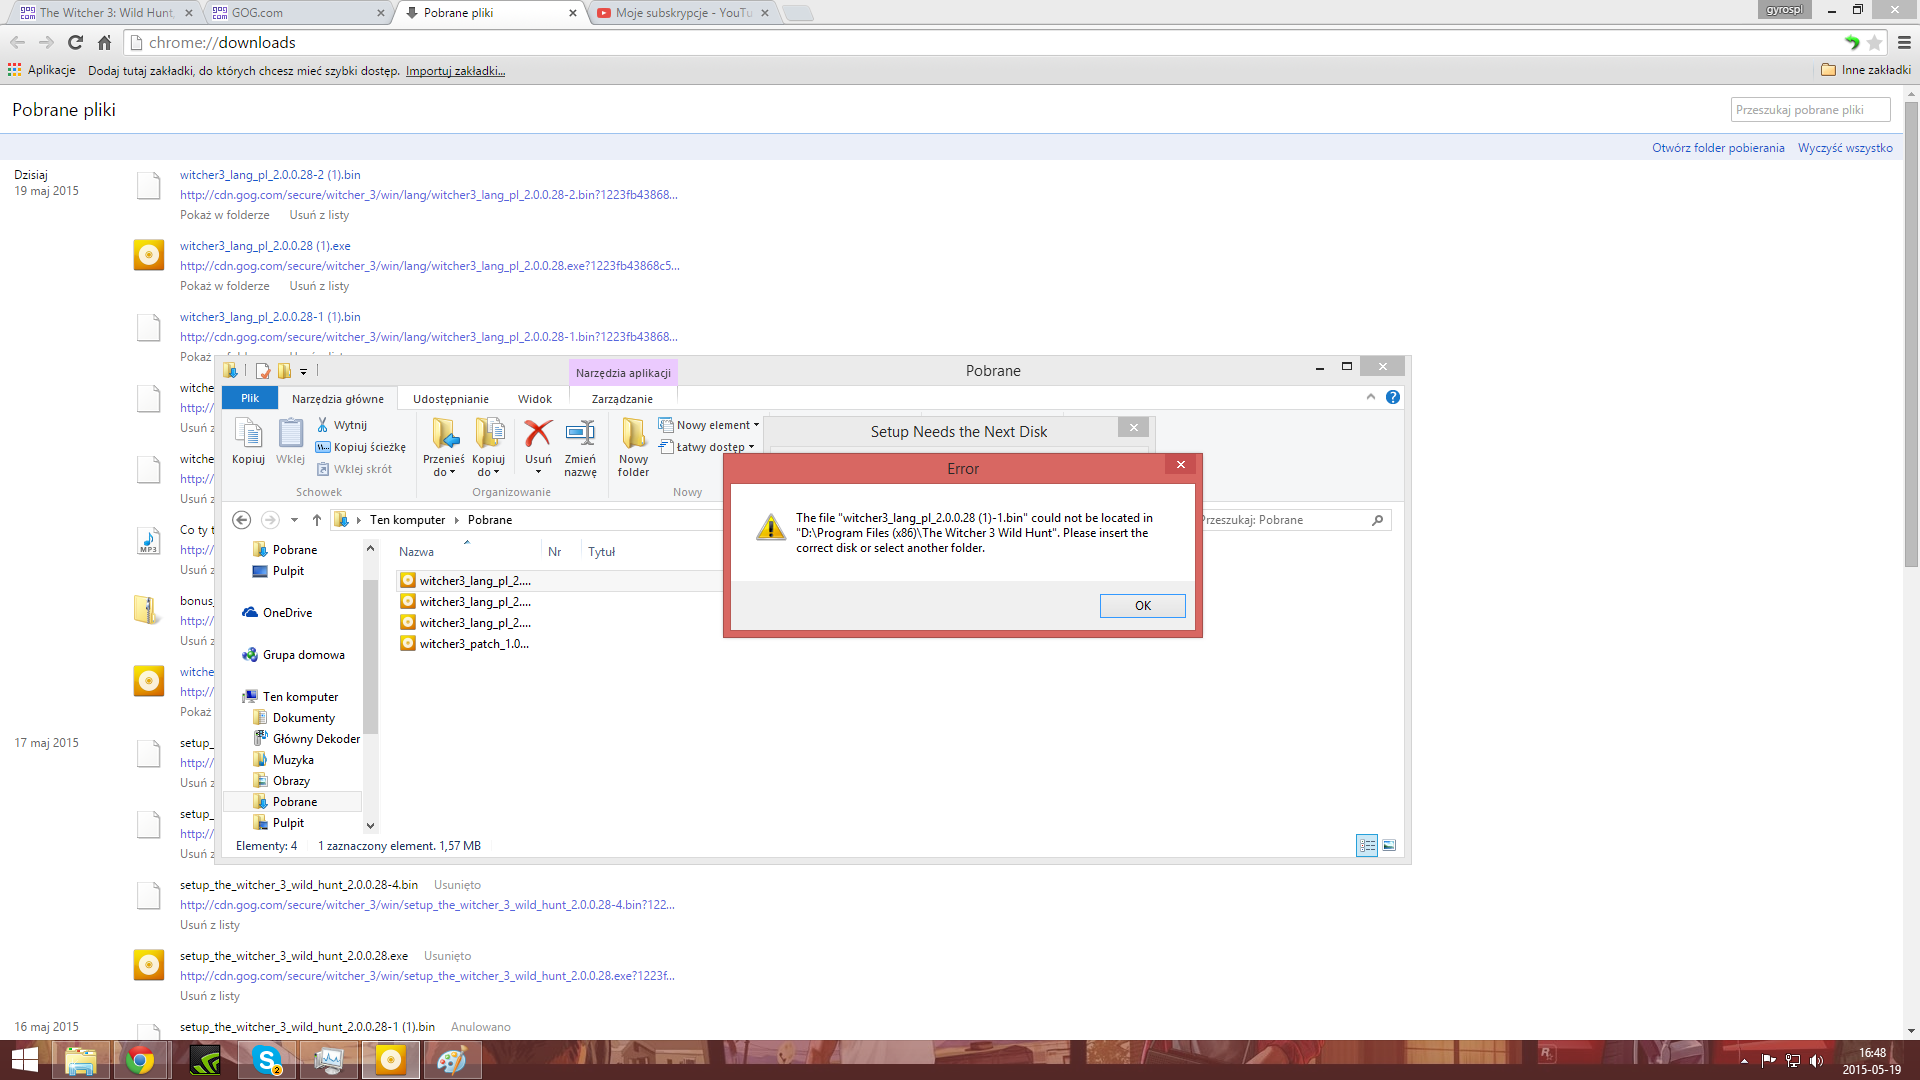Switch to The Witcher 3: Wild Hunt tab
Screen dimensions: 1920x1080
pyautogui.click(x=105, y=13)
